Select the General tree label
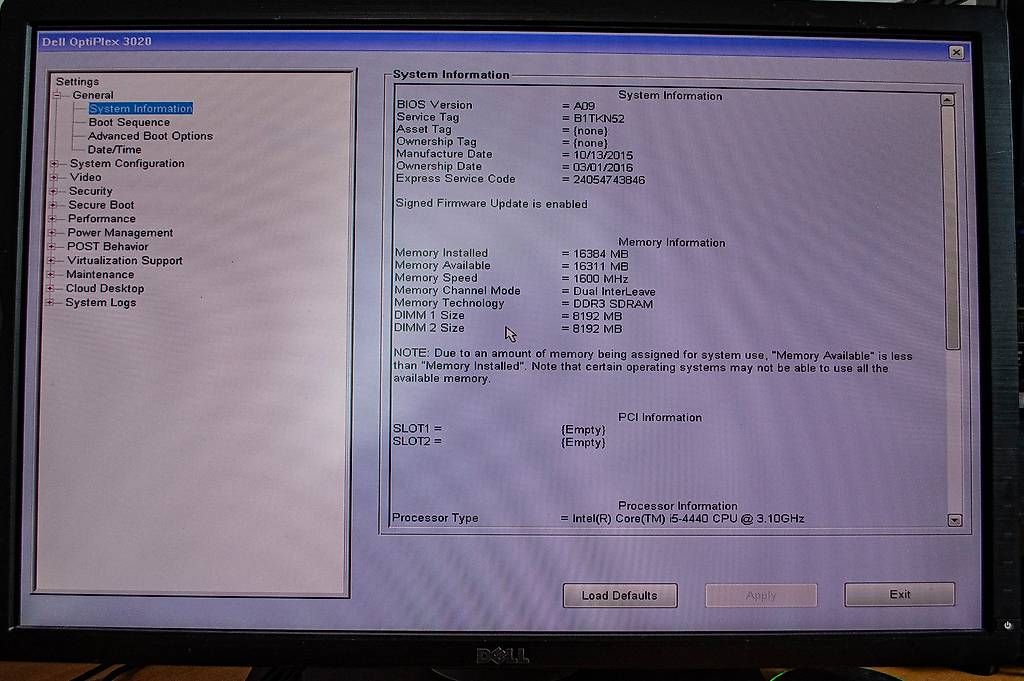This screenshot has width=1024, height=681. [93, 95]
